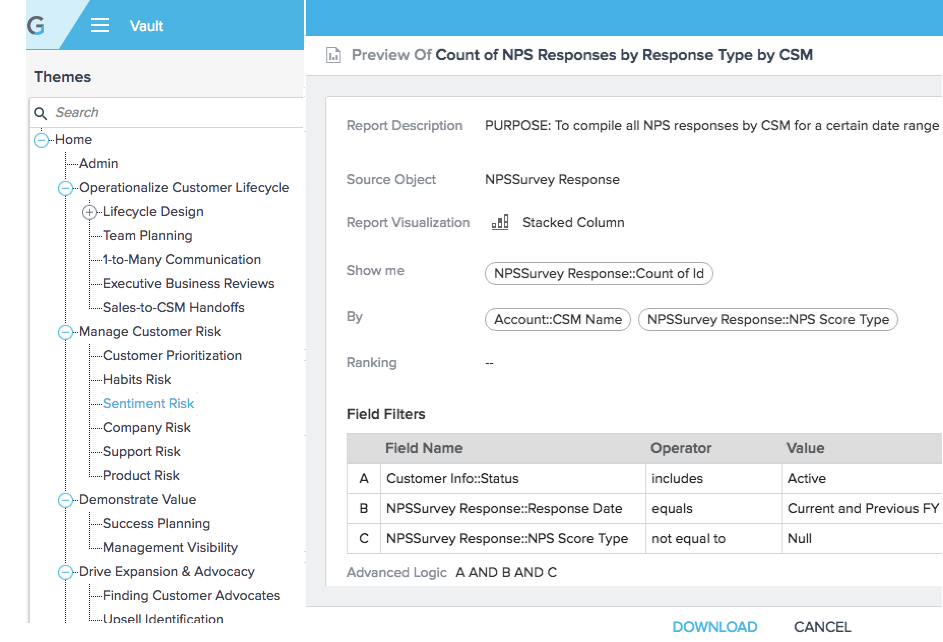Cancel the report preview
The height and width of the screenshot is (642, 943).
tap(822, 627)
